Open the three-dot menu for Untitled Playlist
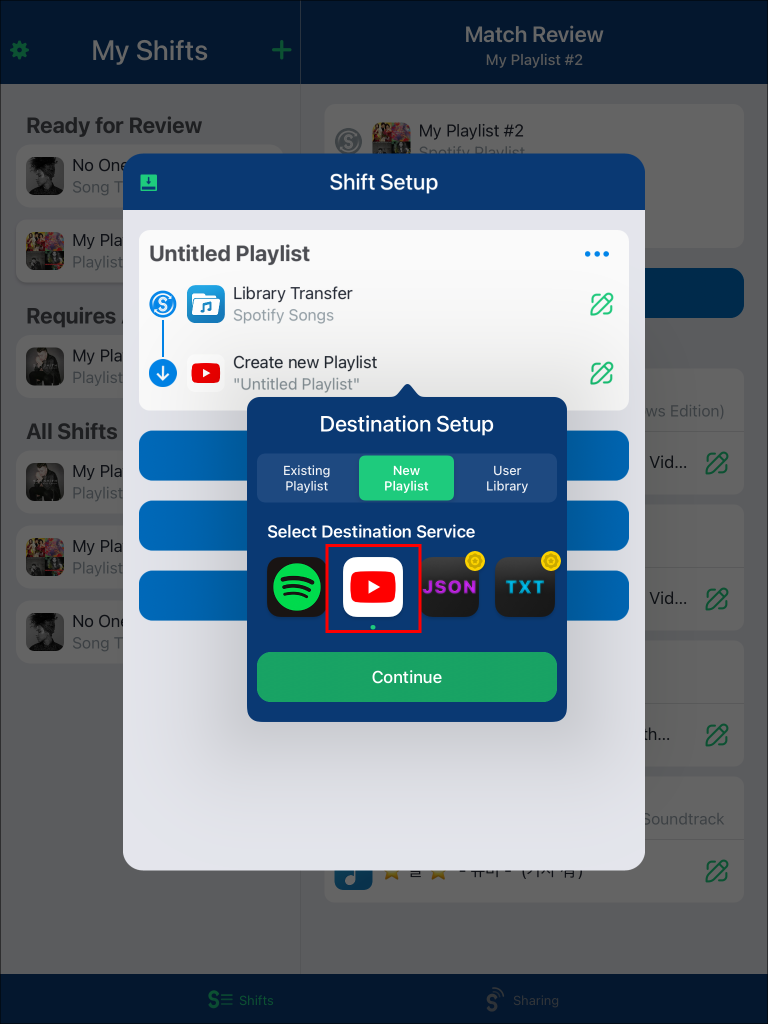 click(x=596, y=254)
